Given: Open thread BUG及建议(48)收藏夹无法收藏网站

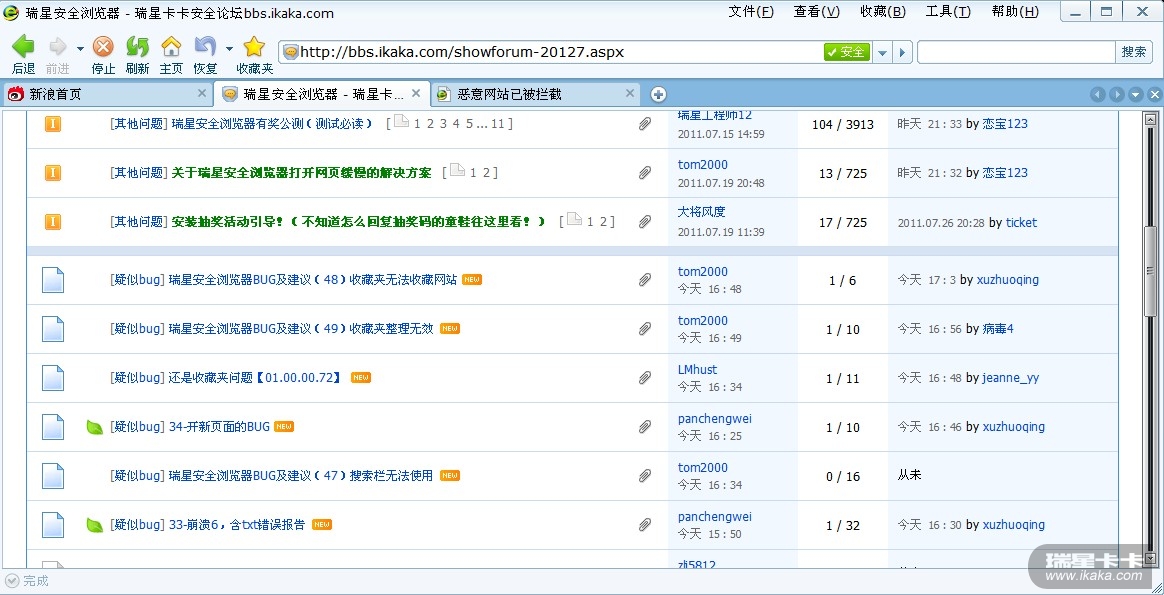Looking at the screenshot, I should coord(313,280).
